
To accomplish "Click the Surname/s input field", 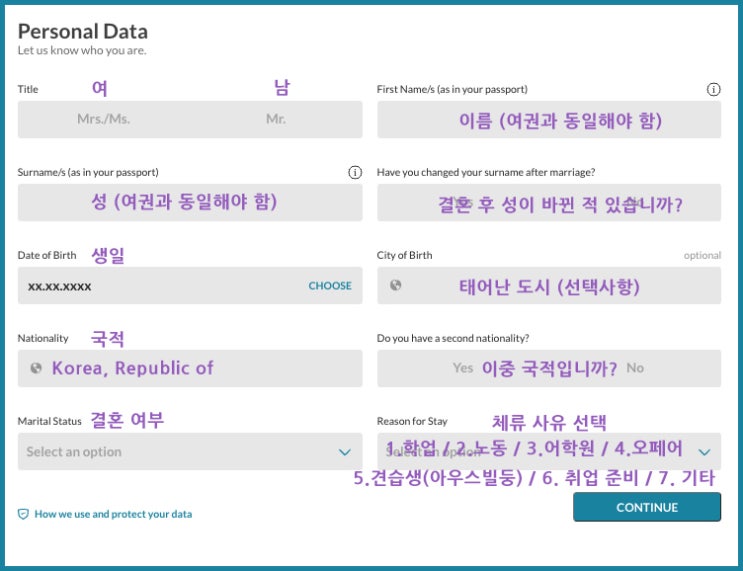I will (190, 202).
